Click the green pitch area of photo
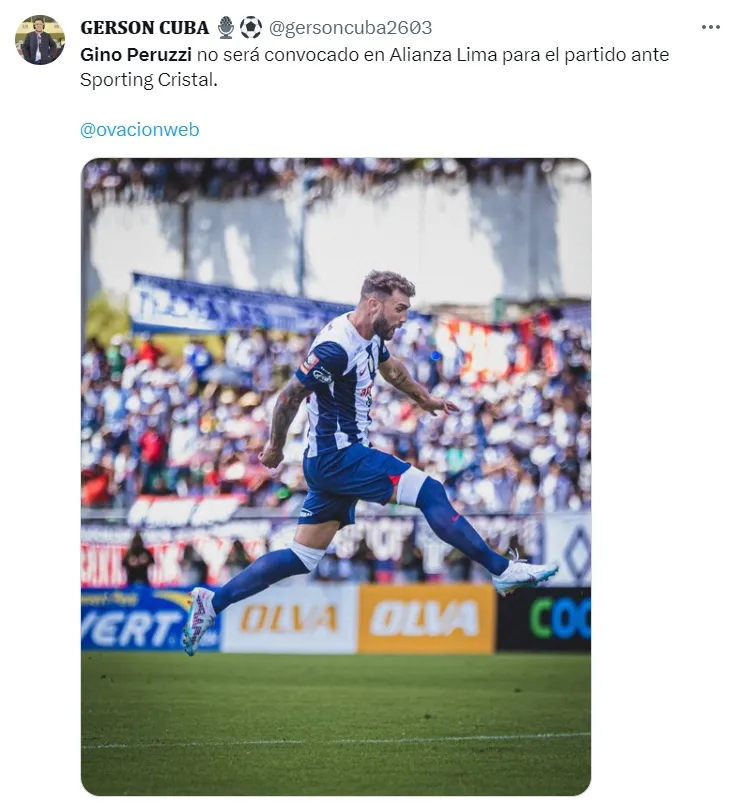This screenshot has height=811, width=731. [336, 723]
